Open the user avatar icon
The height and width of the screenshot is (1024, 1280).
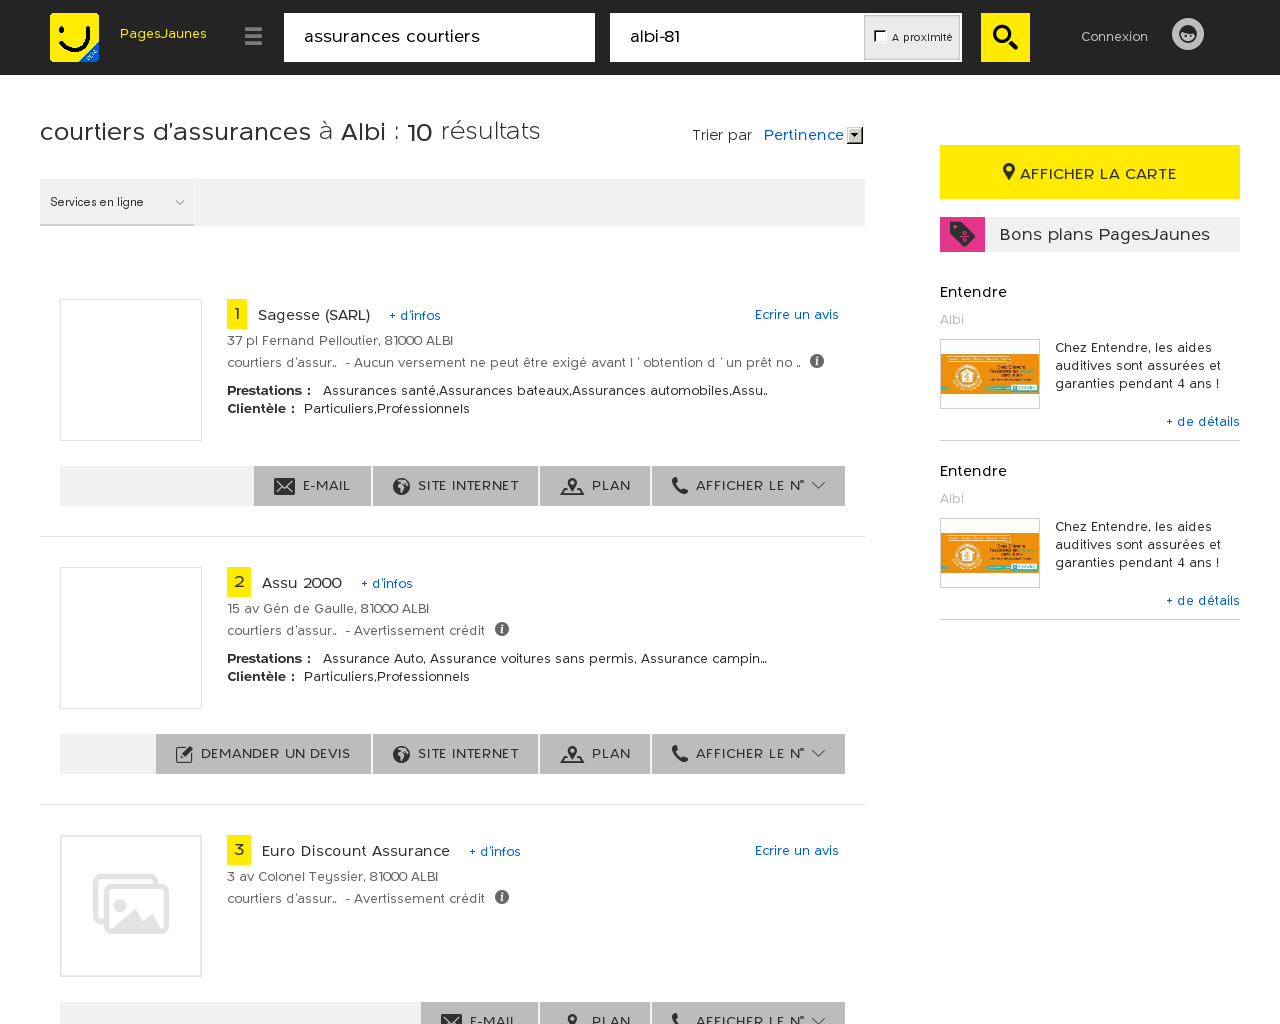1188,34
